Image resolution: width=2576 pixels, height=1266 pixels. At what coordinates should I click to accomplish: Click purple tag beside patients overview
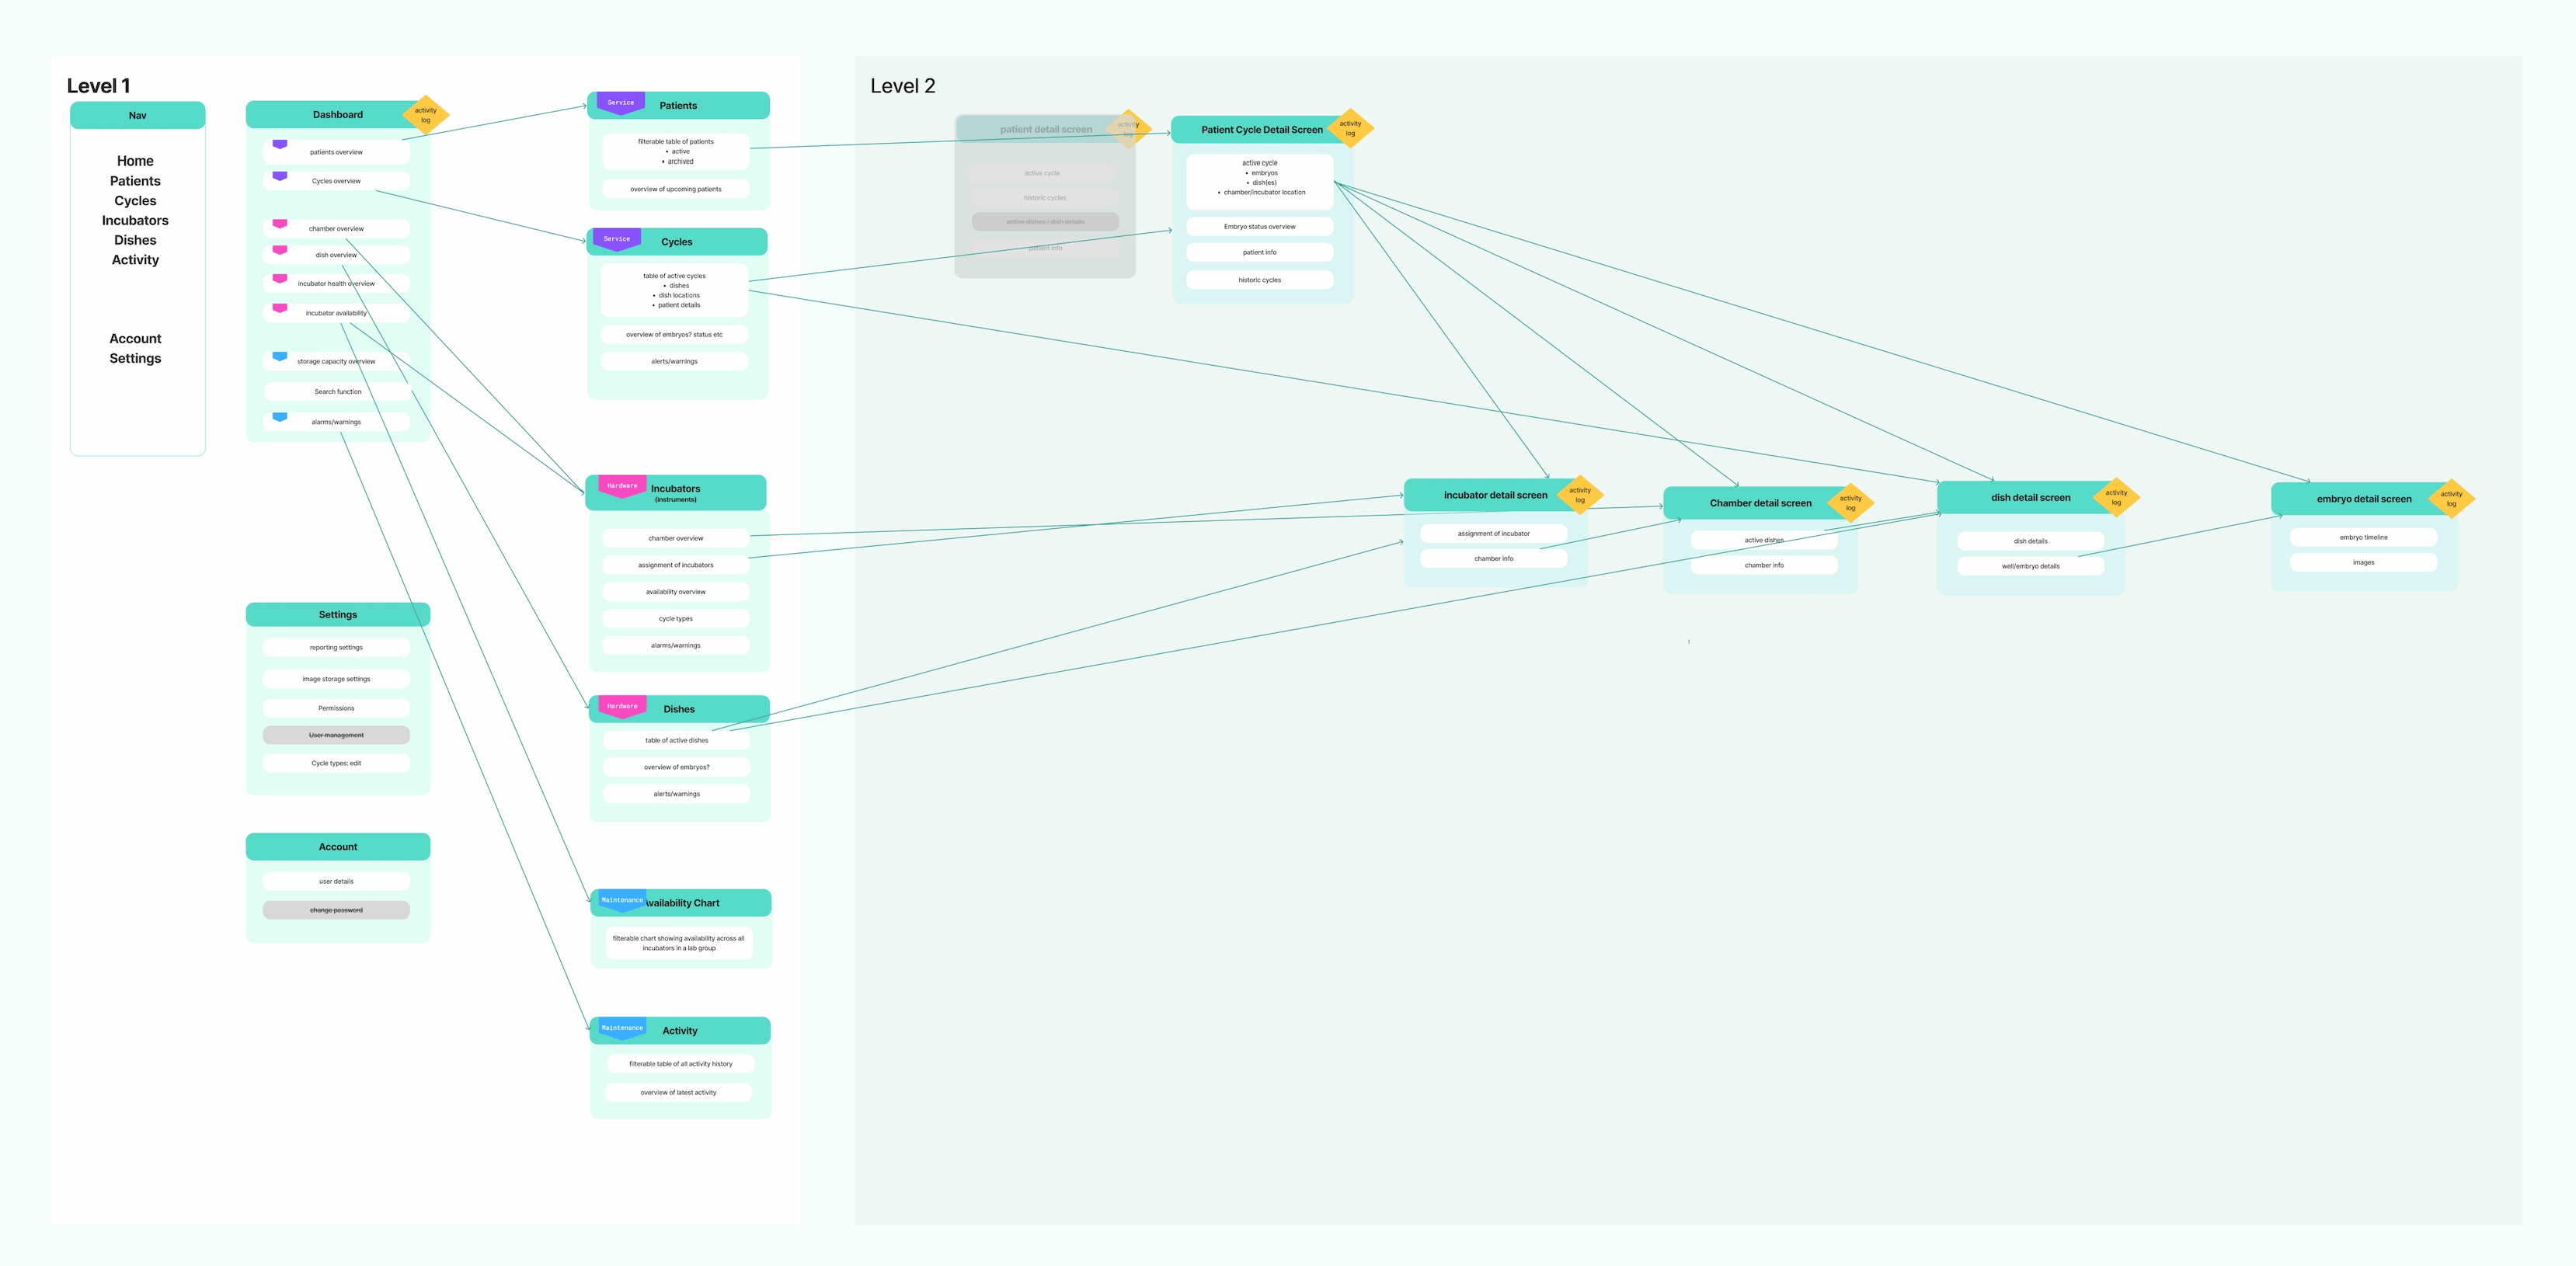[280, 144]
